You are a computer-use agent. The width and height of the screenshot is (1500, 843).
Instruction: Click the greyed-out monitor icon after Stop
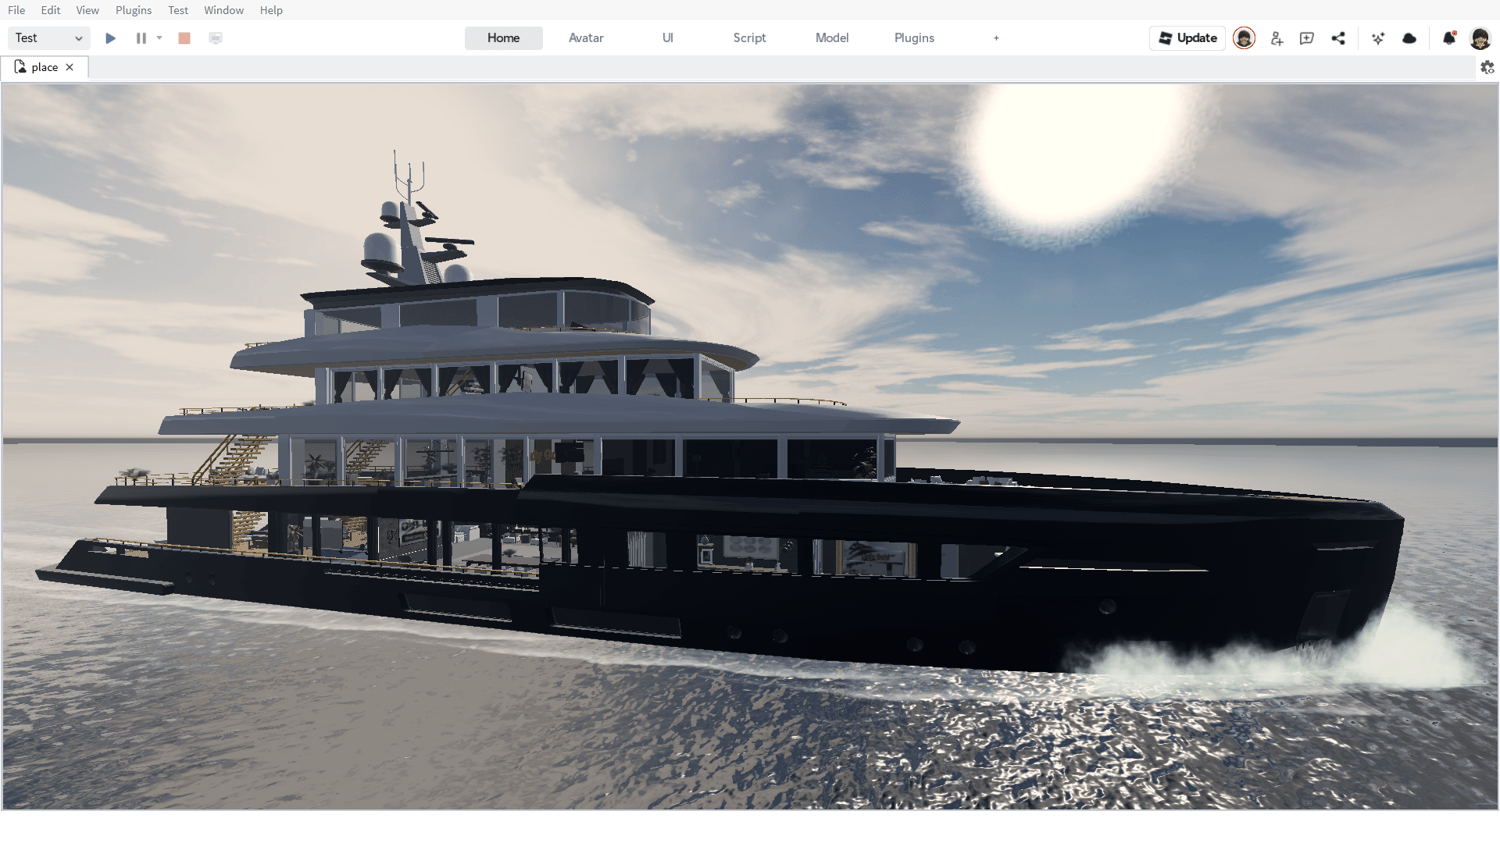coord(215,38)
